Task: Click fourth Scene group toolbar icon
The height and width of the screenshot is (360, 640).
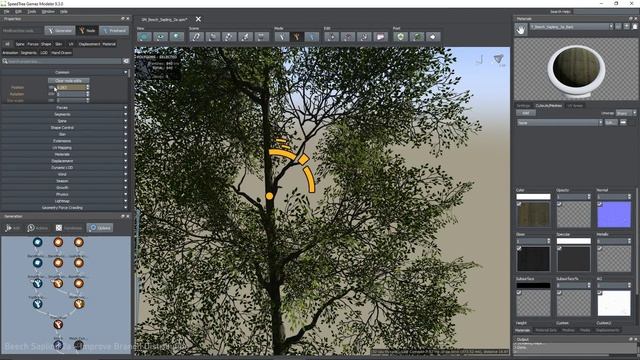Action: pos(245,37)
